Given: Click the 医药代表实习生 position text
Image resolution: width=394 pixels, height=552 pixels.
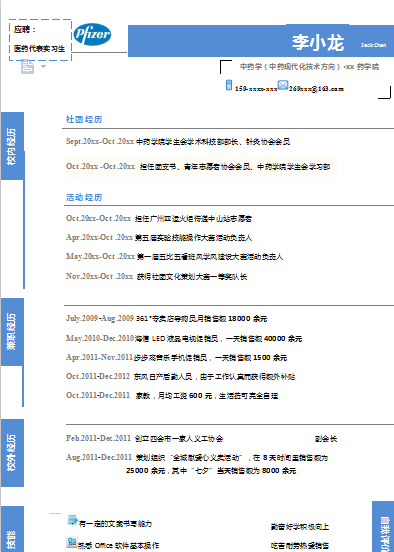Looking at the screenshot, I should coord(39,49).
